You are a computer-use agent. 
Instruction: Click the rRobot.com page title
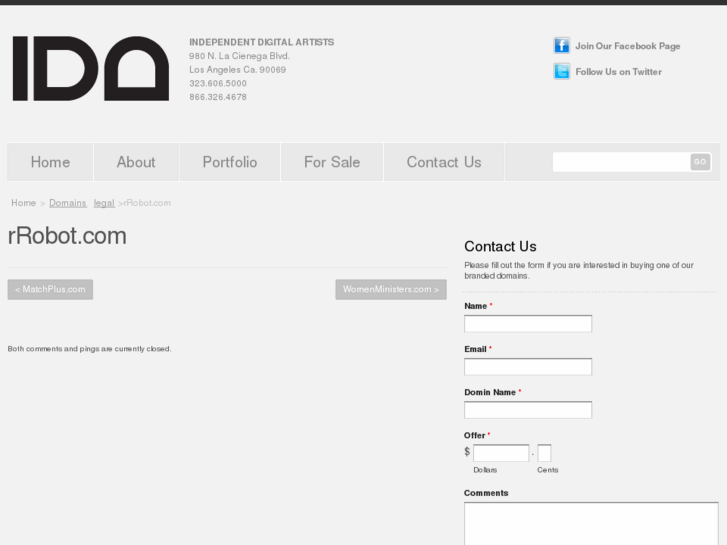(x=67, y=236)
